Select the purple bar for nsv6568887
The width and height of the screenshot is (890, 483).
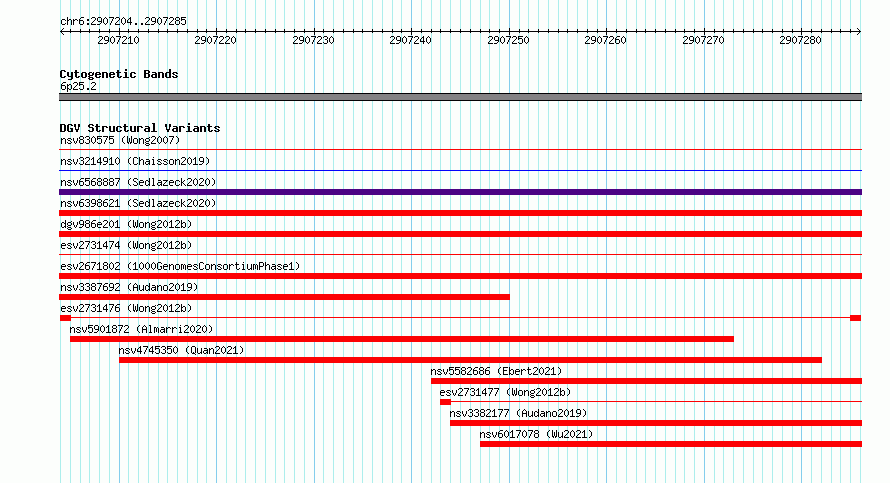(460, 192)
